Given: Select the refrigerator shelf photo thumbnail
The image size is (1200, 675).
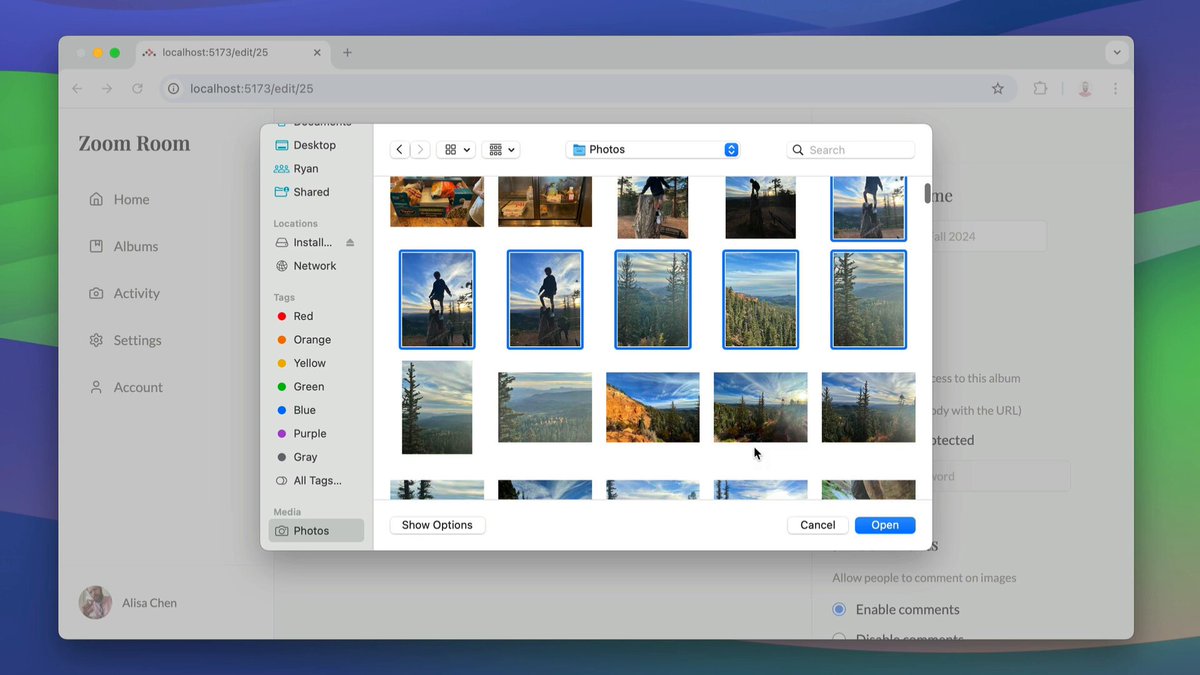Looking at the screenshot, I should click(545, 202).
